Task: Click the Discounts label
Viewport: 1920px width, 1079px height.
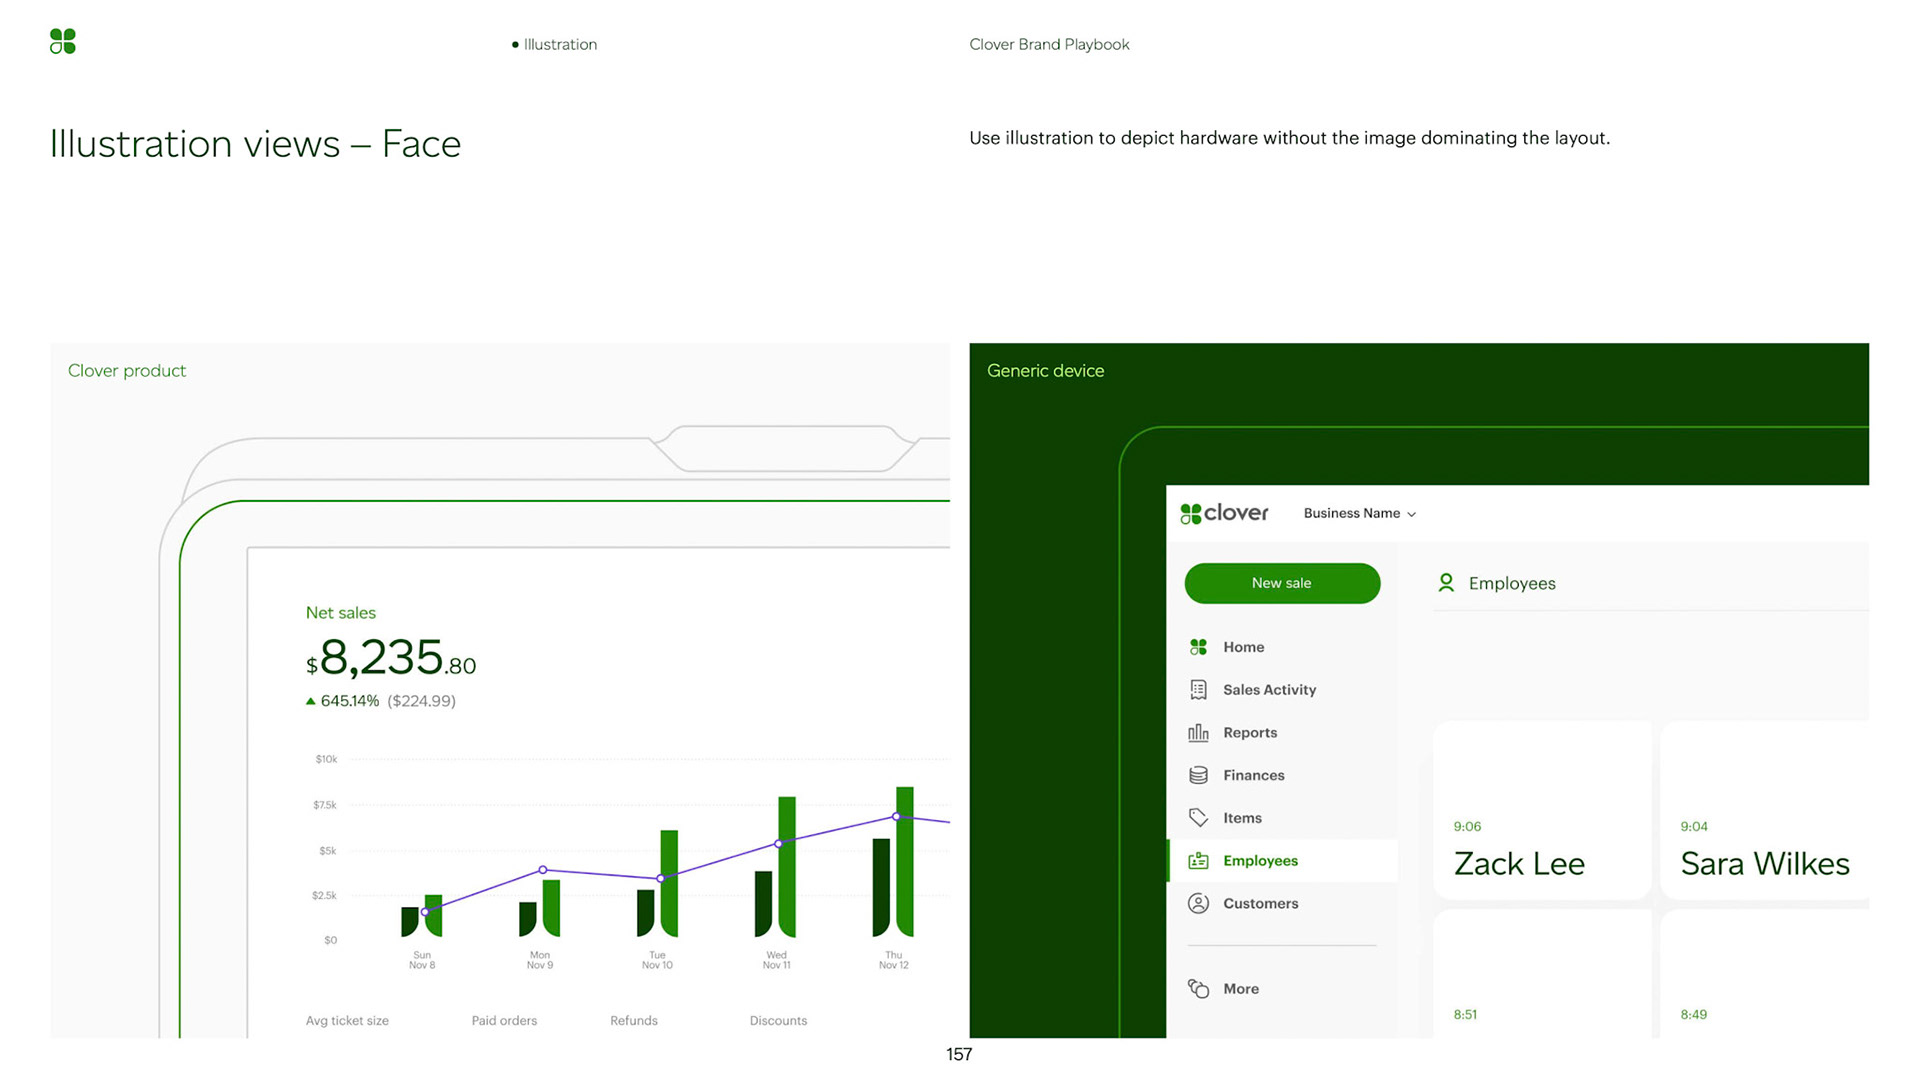Action: click(x=778, y=1021)
